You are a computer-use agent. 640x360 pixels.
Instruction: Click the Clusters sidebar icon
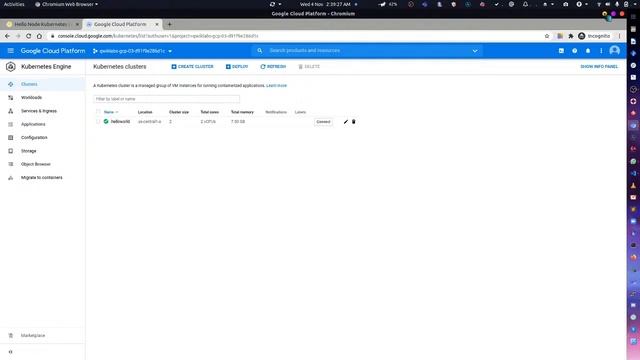click(11, 84)
